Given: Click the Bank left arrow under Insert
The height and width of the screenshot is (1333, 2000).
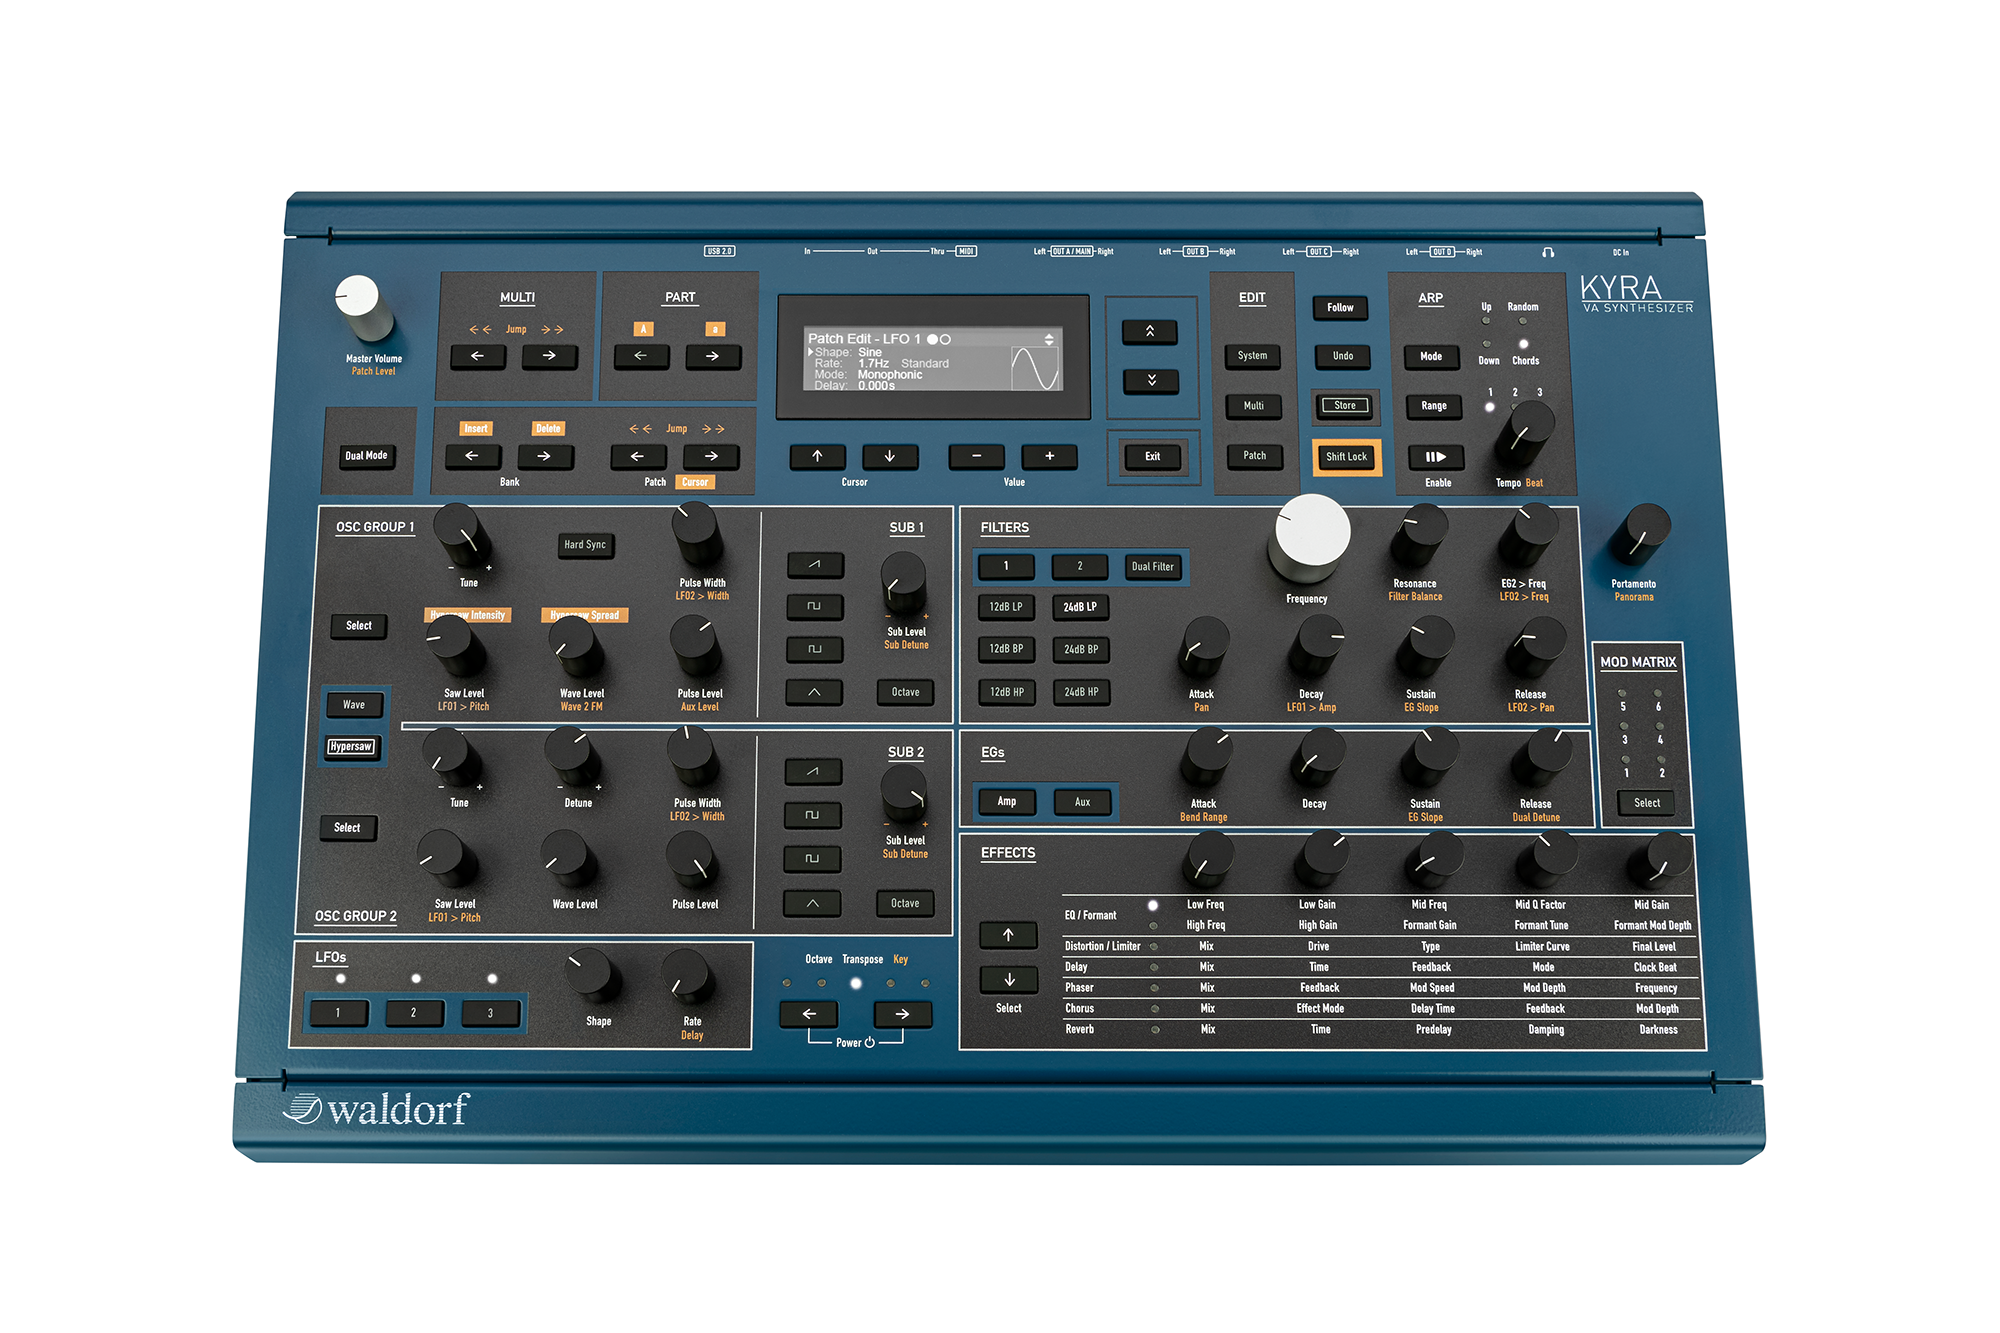Looking at the screenshot, I should pos(472,456).
